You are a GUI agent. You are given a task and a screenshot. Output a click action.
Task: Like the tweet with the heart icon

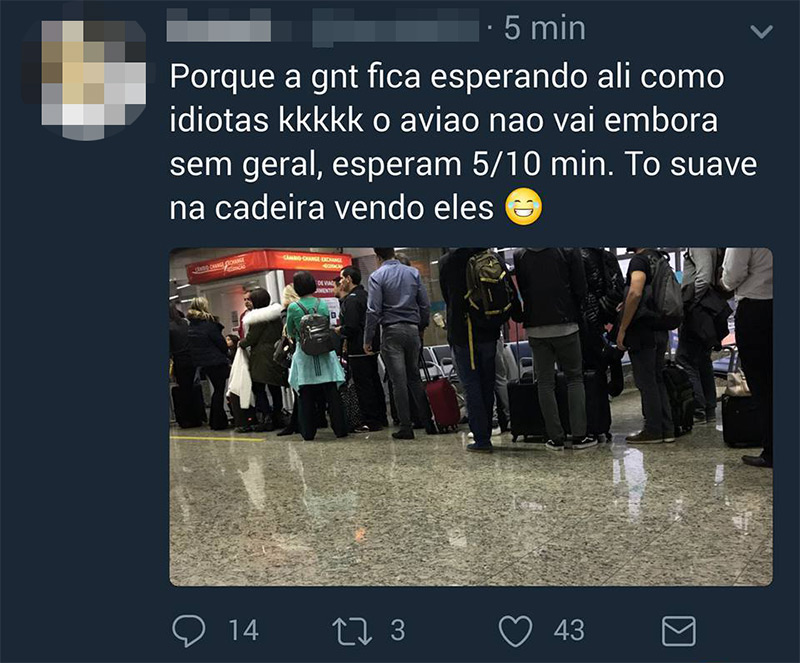pyautogui.click(x=515, y=631)
